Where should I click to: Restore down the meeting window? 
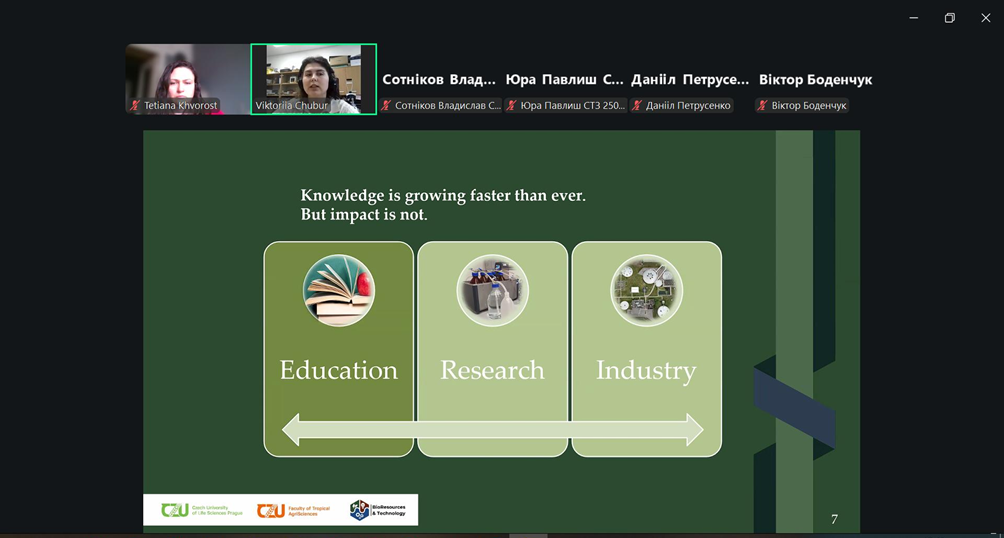(949, 18)
